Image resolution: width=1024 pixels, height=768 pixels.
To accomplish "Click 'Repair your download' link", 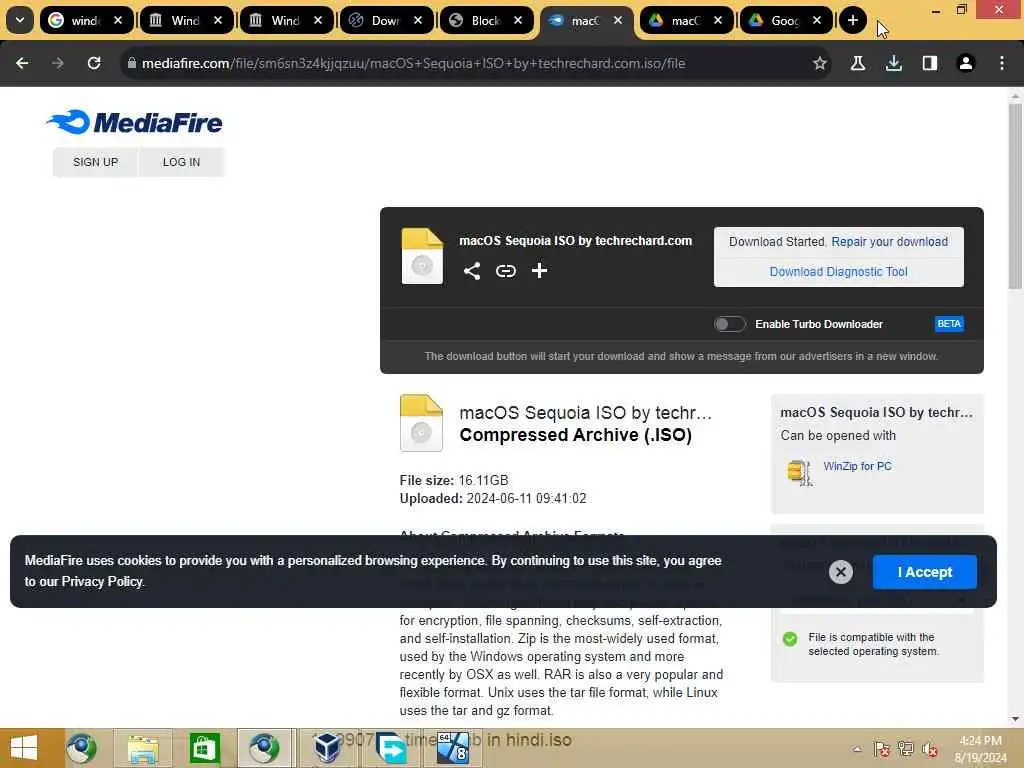I will pos(889,242).
